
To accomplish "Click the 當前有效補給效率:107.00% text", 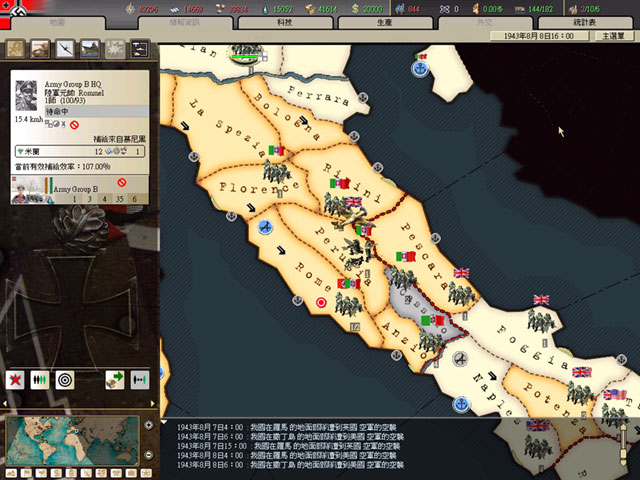I will coord(62,167).
